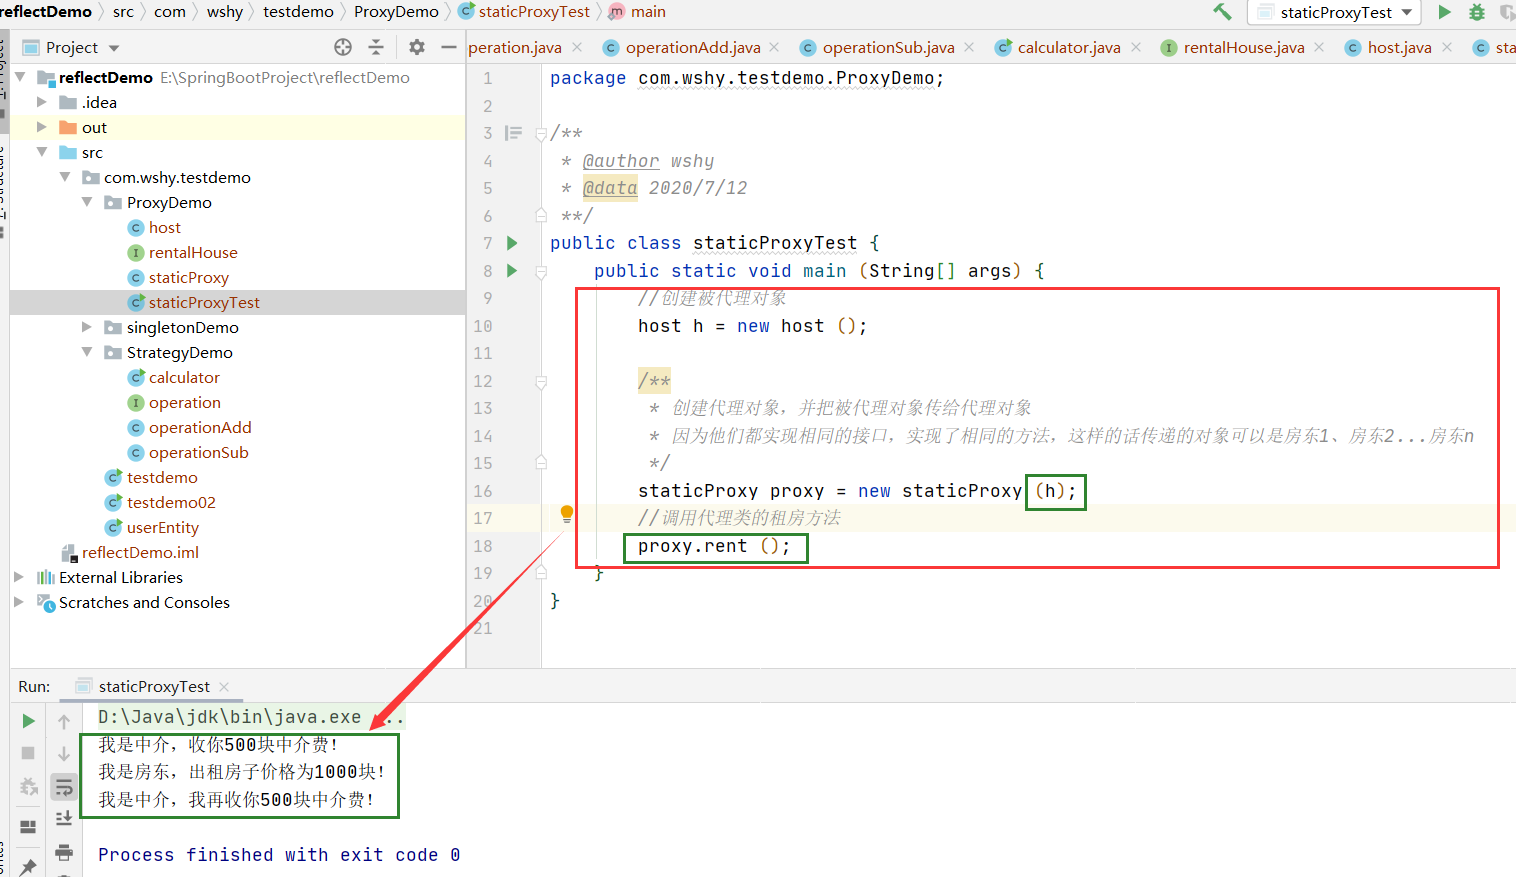1516x877 pixels.
Task: Click the down the stack trace arrow
Action: click(64, 754)
